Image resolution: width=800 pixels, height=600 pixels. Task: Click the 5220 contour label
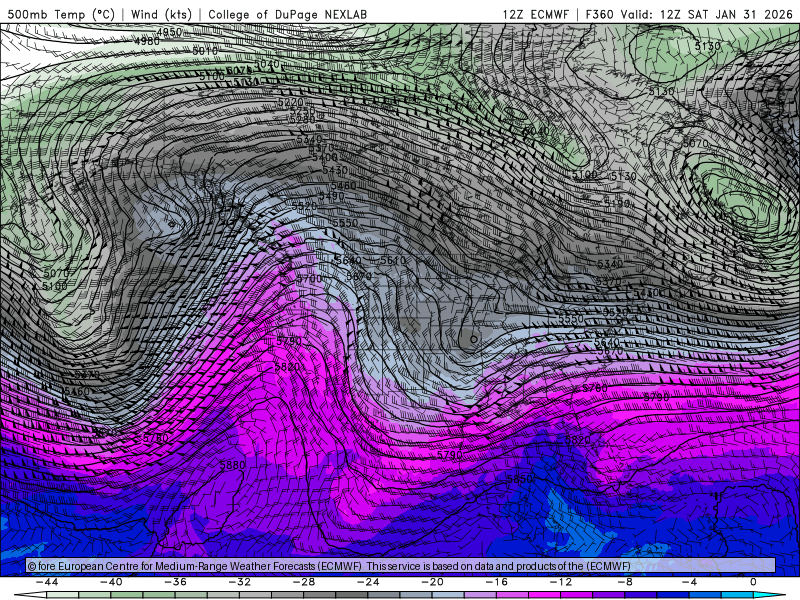tap(291, 103)
